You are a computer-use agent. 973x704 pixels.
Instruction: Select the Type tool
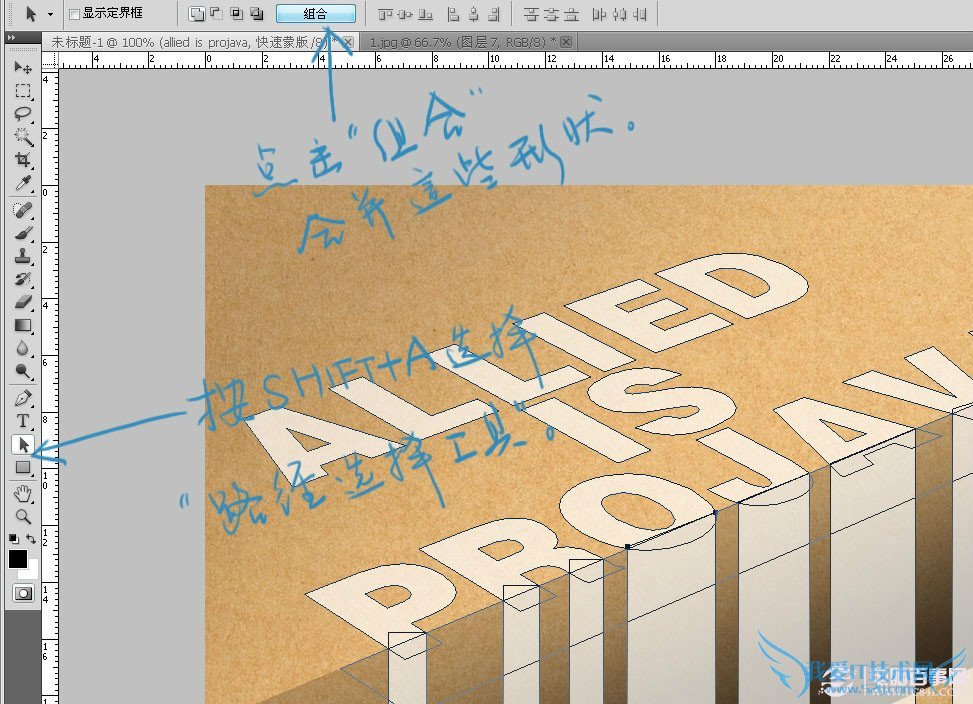pyautogui.click(x=23, y=421)
